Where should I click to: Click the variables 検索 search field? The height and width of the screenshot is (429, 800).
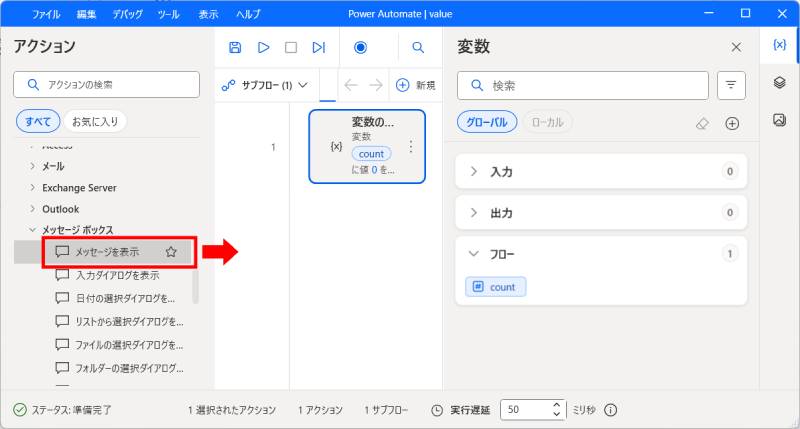(x=583, y=86)
